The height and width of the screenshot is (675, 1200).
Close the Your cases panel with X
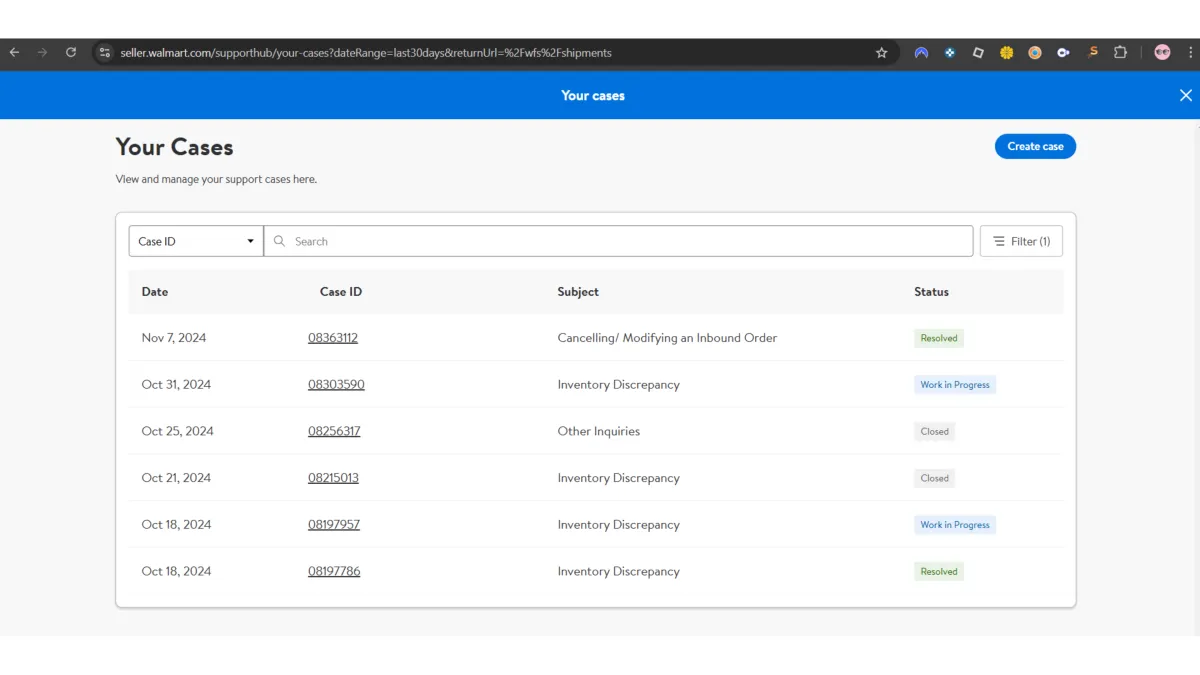pos(1185,96)
